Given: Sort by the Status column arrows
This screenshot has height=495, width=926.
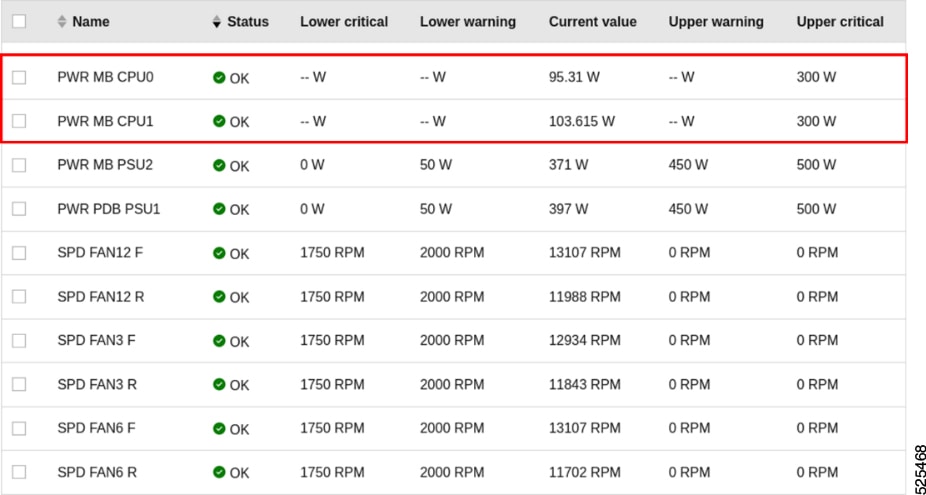Looking at the screenshot, I should (x=217, y=22).
